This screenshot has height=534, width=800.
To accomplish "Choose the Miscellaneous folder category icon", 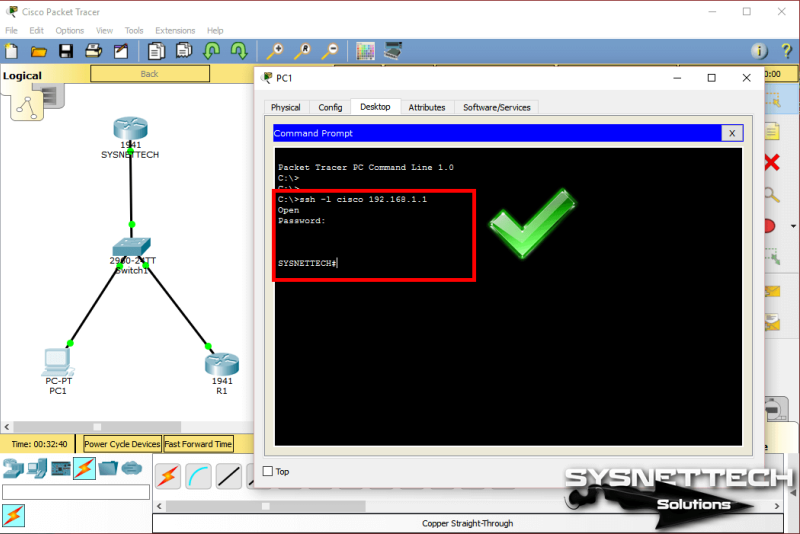I will (x=108, y=468).
